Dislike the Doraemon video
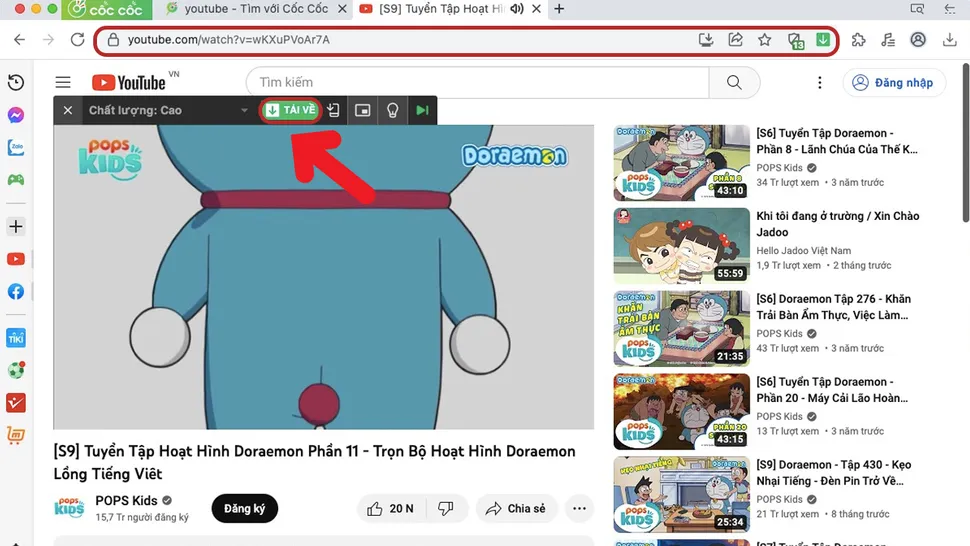The width and height of the screenshot is (970, 546). click(x=446, y=509)
